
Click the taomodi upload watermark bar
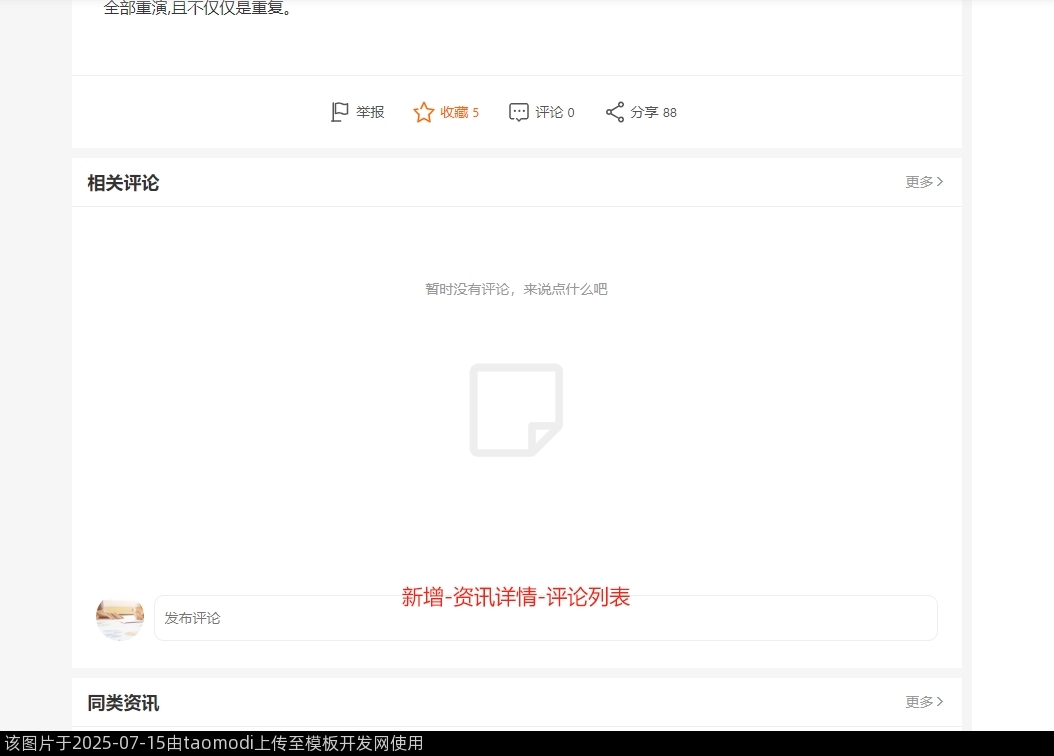[x=212, y=743]
